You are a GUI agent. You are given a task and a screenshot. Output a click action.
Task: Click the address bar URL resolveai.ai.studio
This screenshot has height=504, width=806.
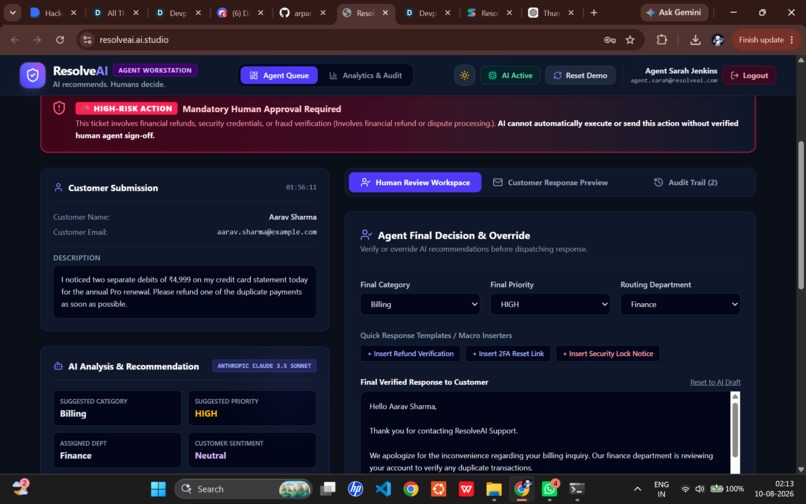(134, 40)
